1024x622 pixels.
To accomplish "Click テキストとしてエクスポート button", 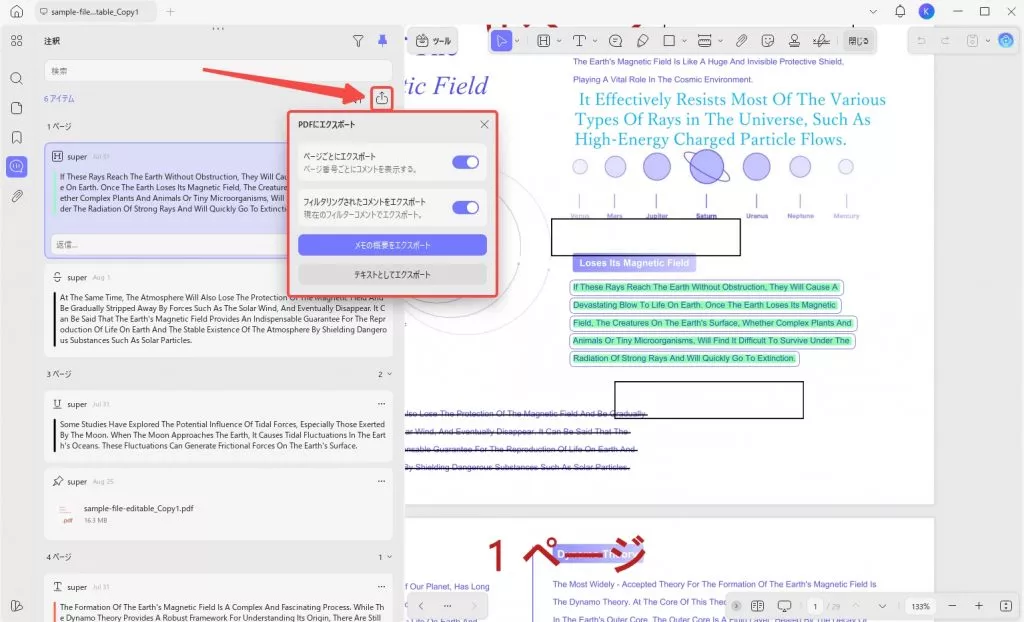I will pos(392,274).
